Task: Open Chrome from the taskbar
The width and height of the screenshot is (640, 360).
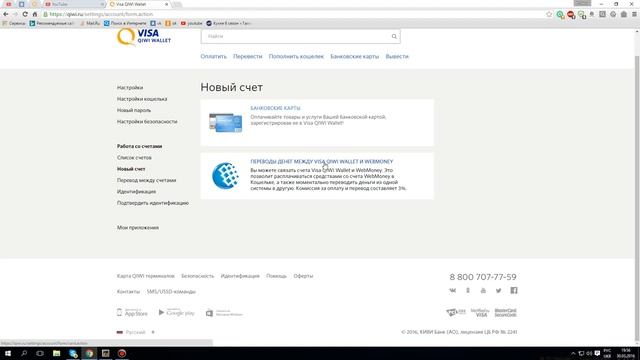Action: tap(89, 353)
